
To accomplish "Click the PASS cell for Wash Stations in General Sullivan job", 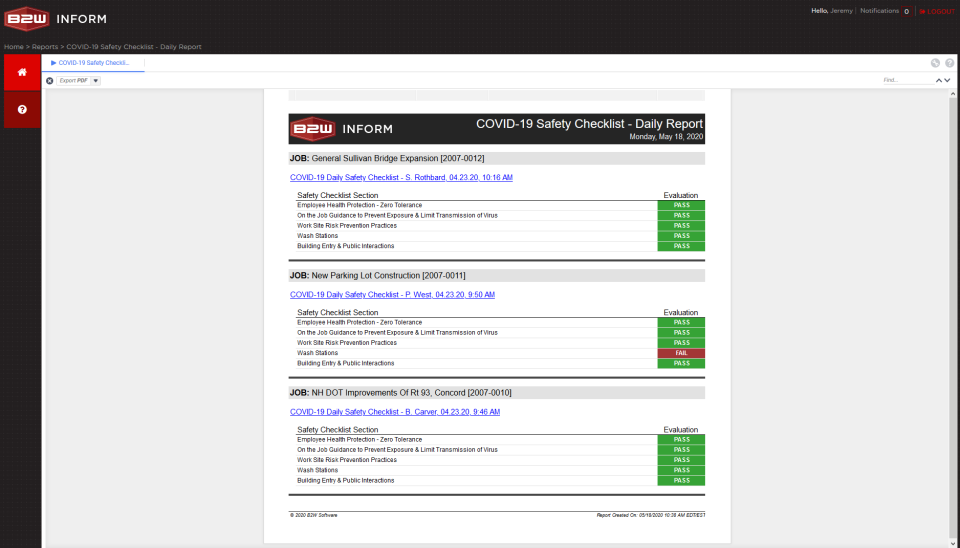I will [x=681, y=236].
